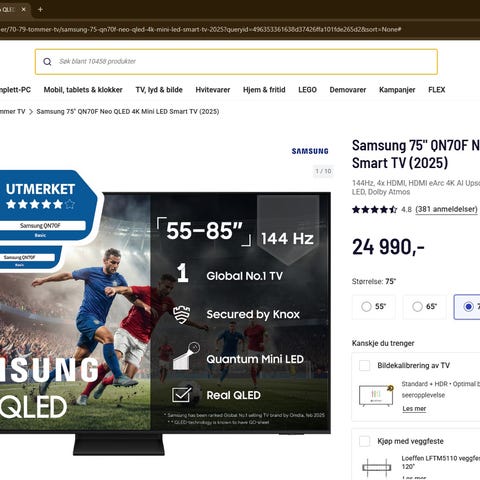This screenshot has width=480, height=480.
Task: Check the Kjøp med veggfeste box
Action: click(x=364, y=441)
